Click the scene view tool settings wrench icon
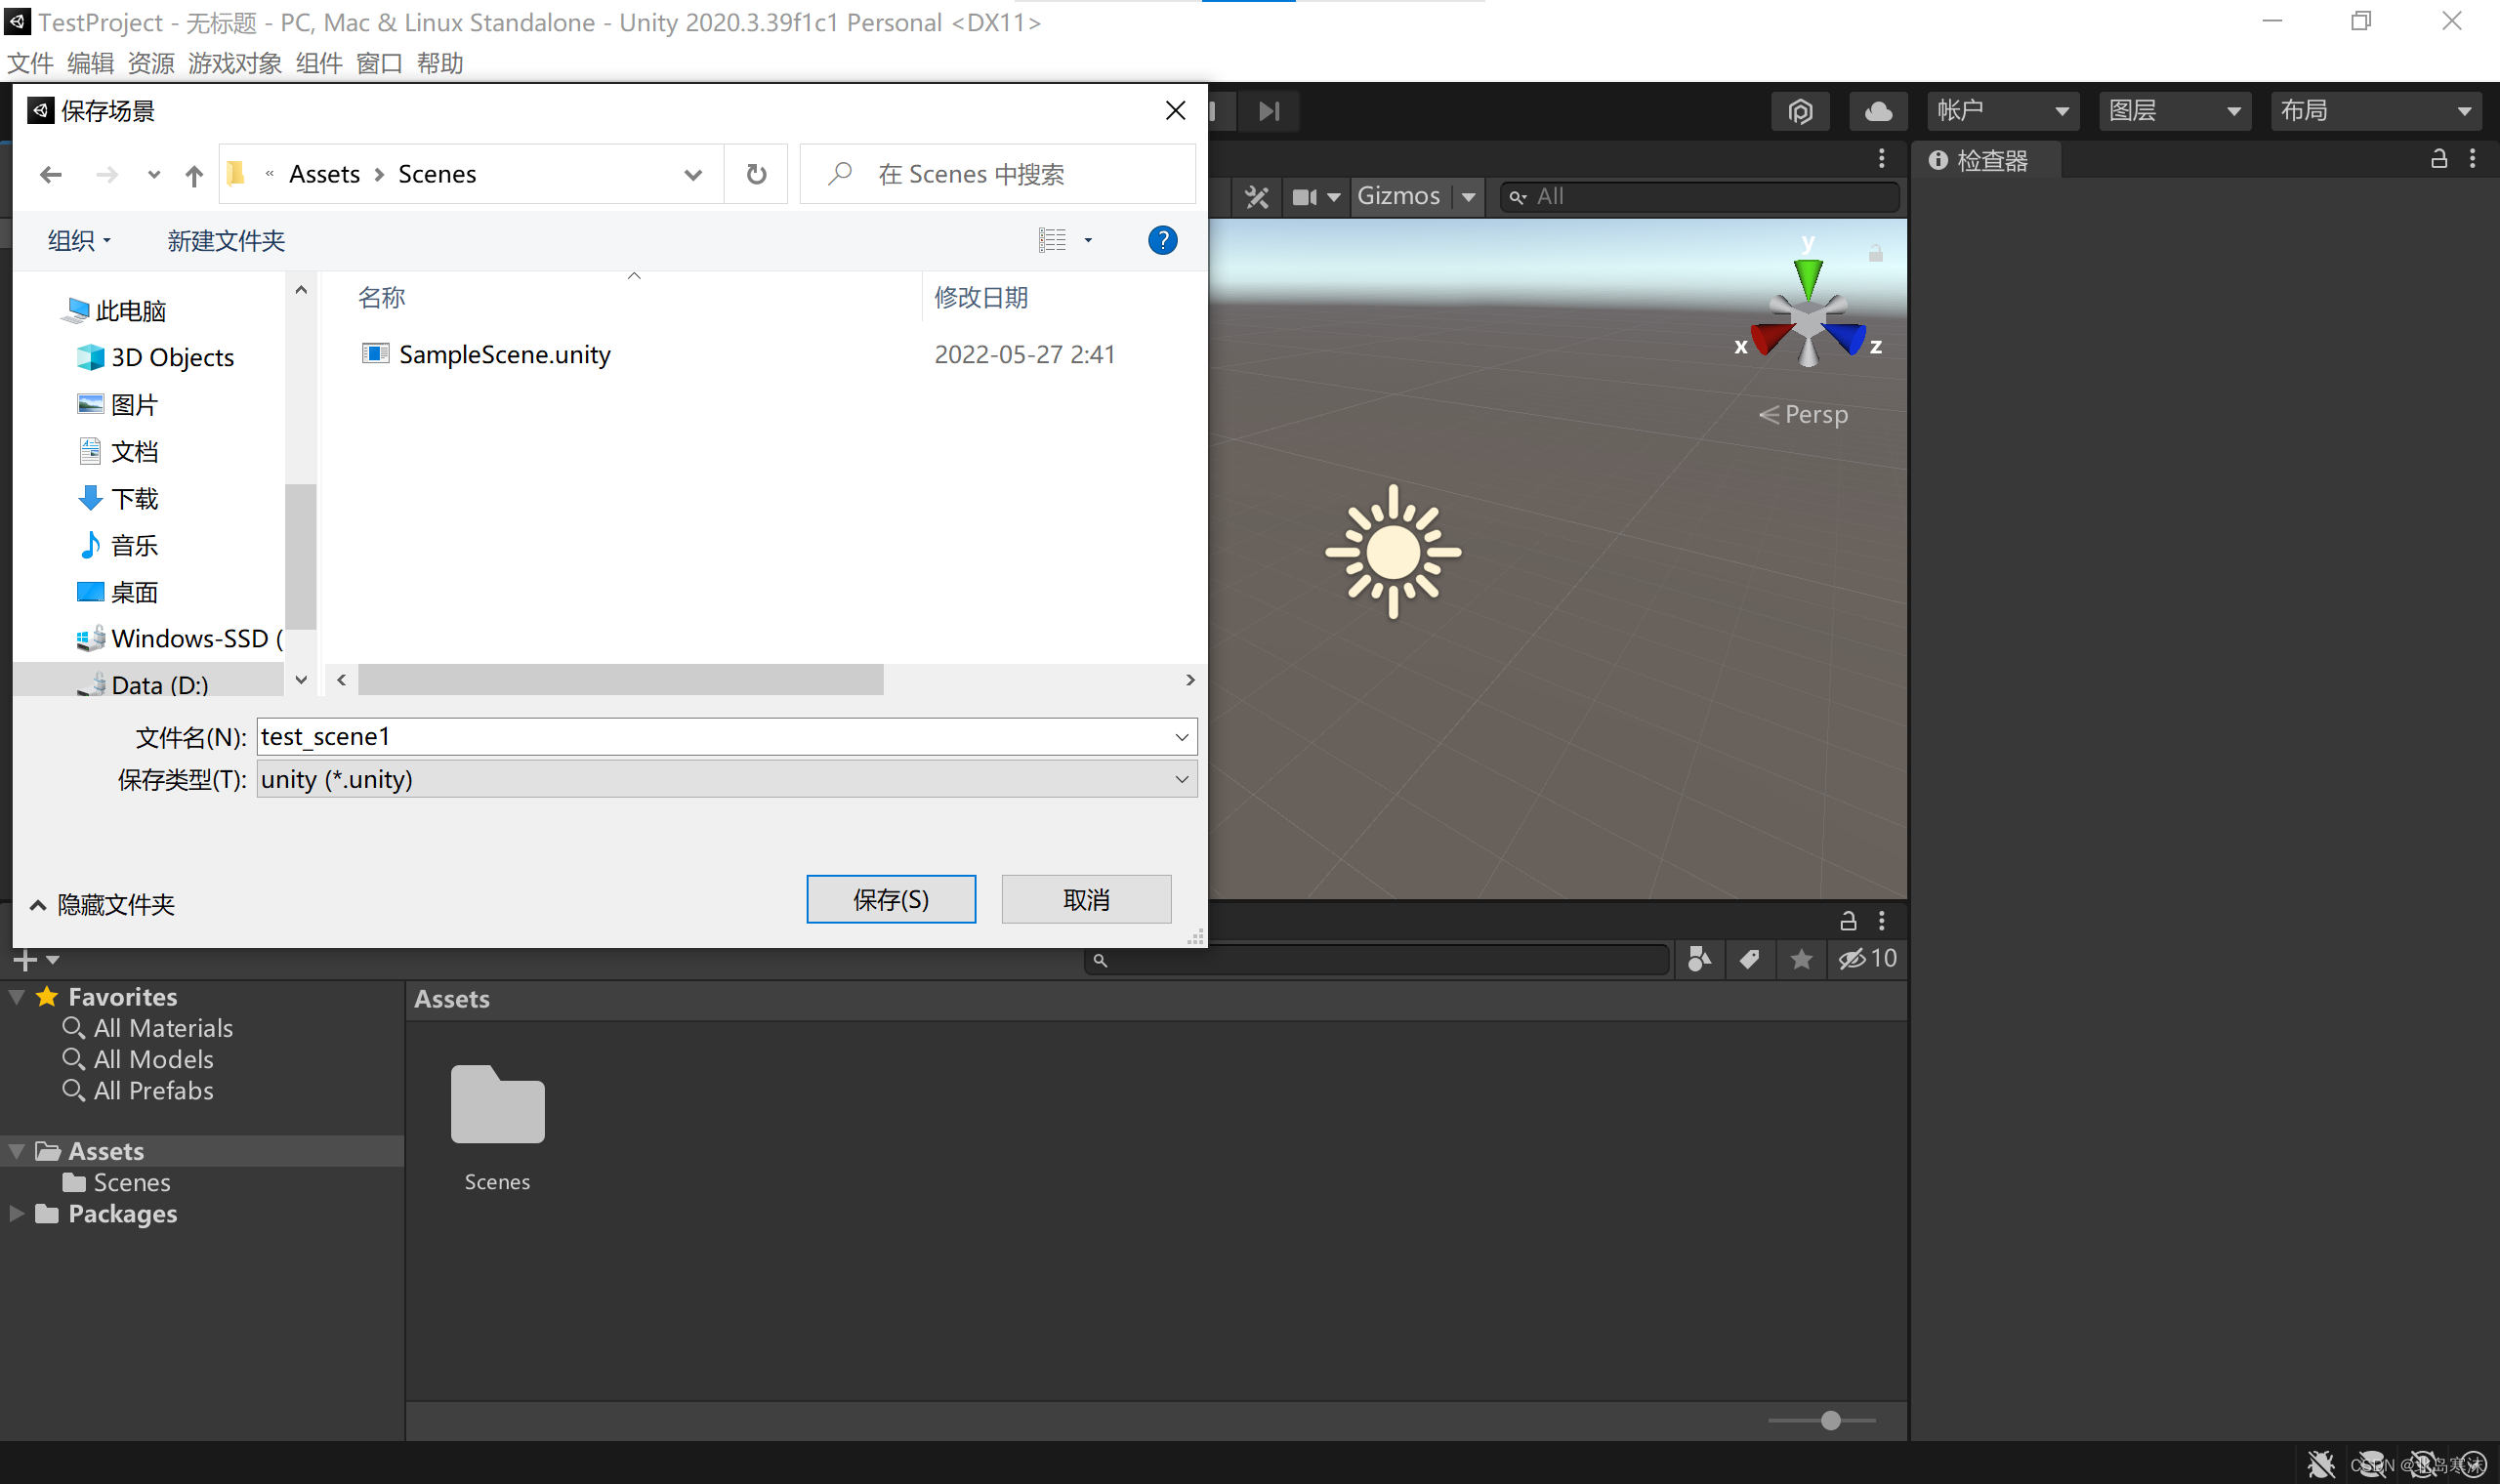Image resolution: width=2500 pixels, height=1484 pixels. [1256, 196]
